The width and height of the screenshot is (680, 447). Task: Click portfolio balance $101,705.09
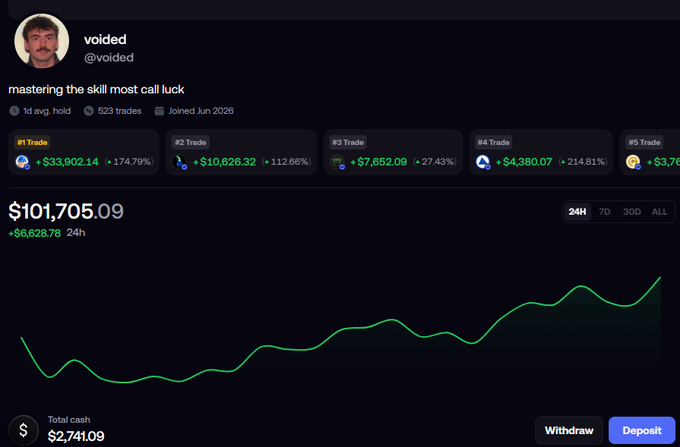[x=66, y=212]
